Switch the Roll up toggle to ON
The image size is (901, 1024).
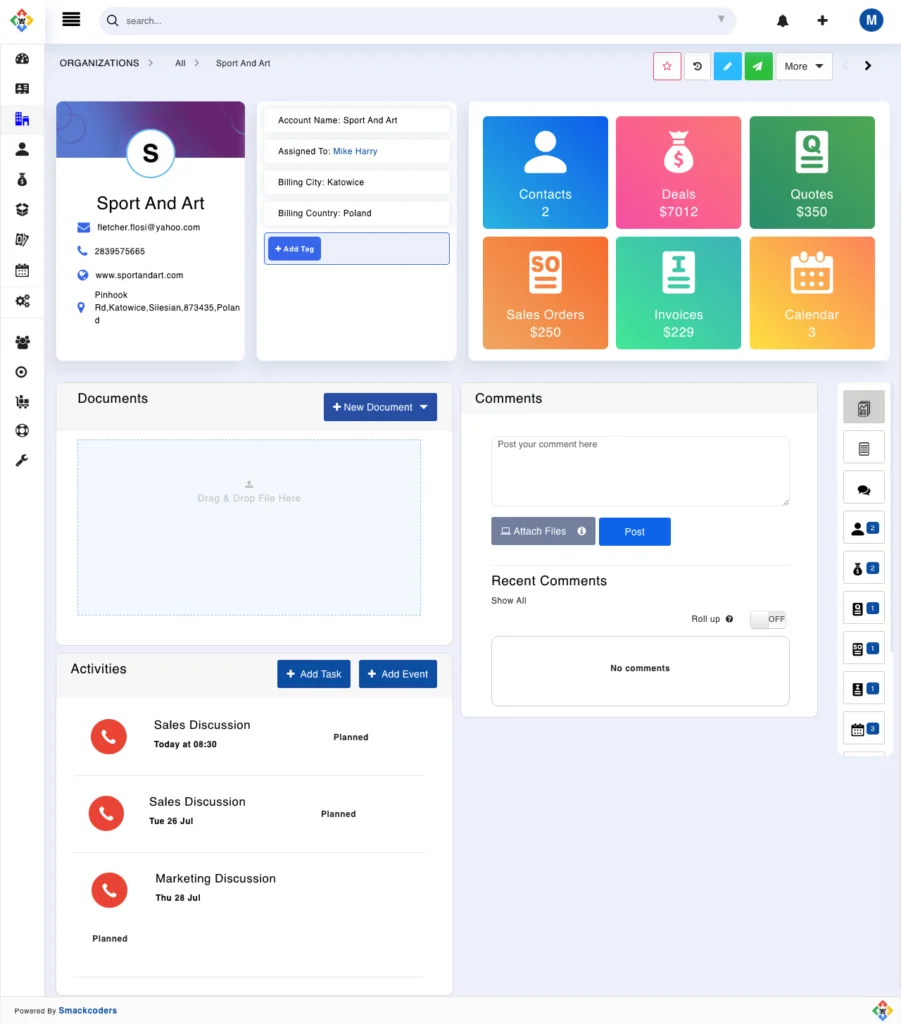tap(768, 618)
